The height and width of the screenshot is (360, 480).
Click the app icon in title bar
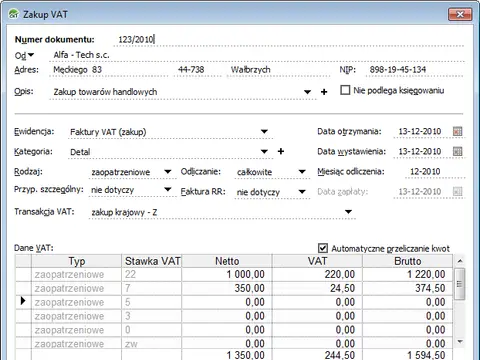14,14
